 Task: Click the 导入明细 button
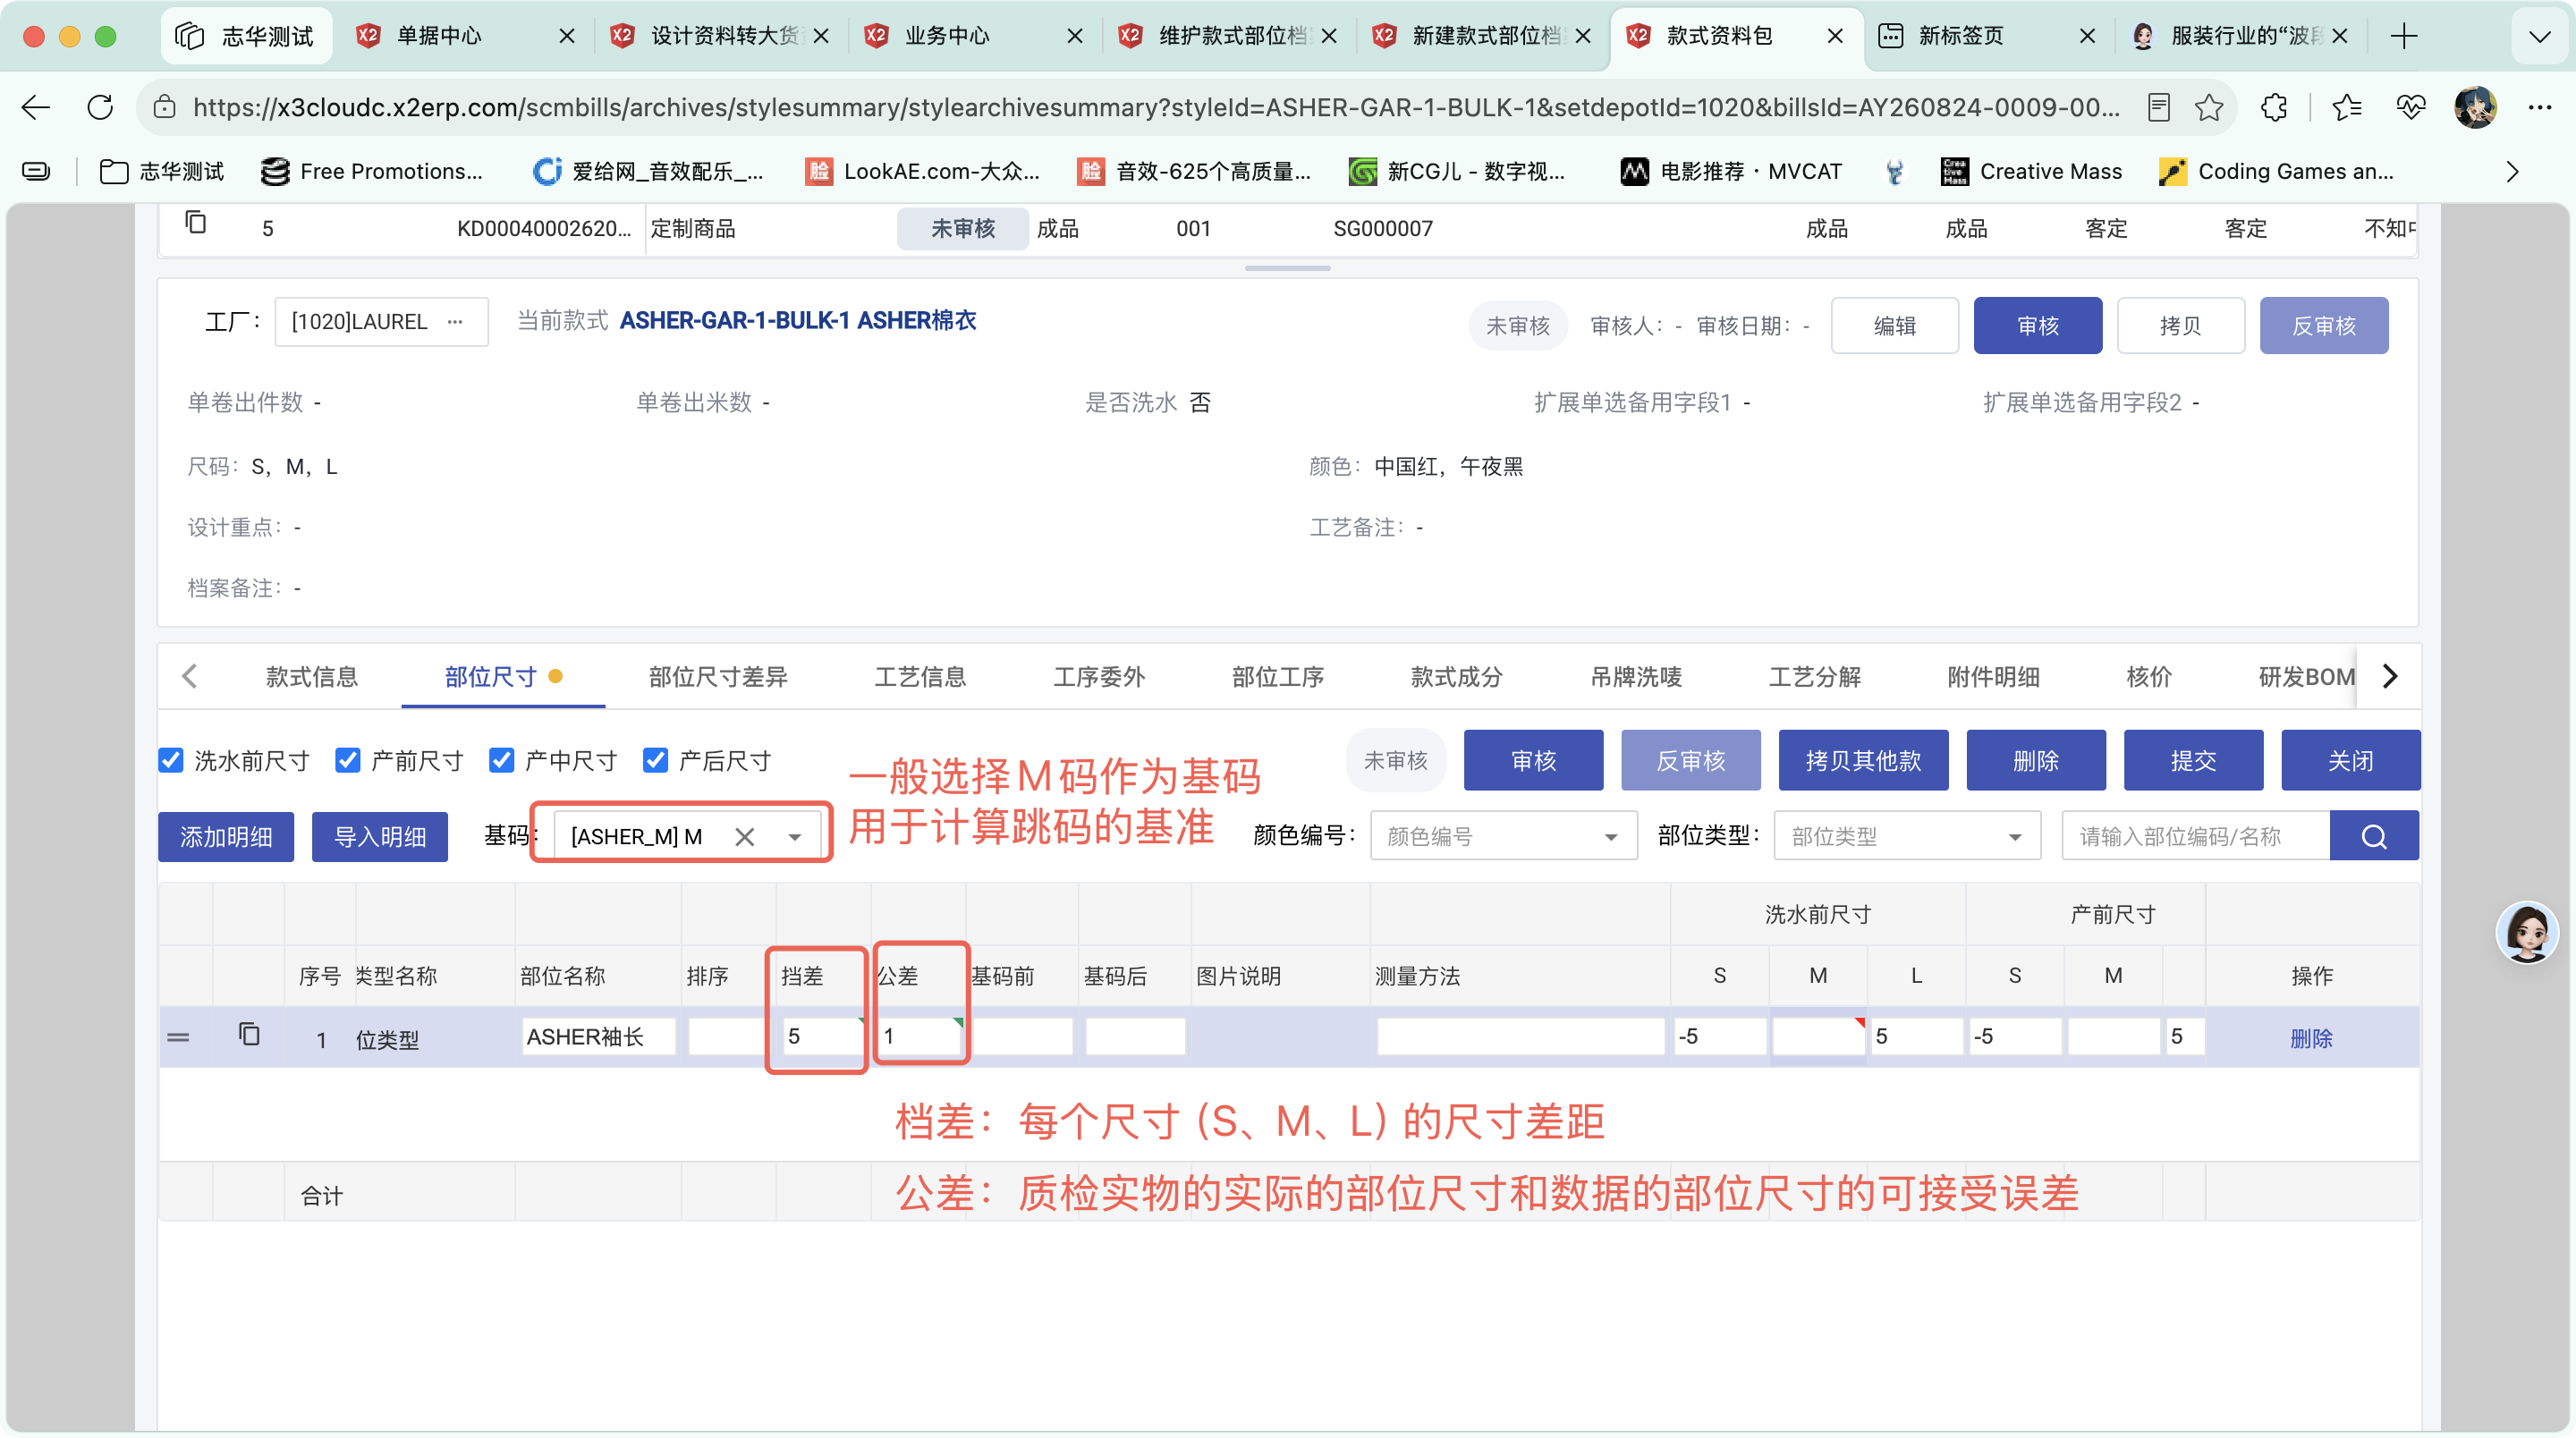(x=380, y=836)
